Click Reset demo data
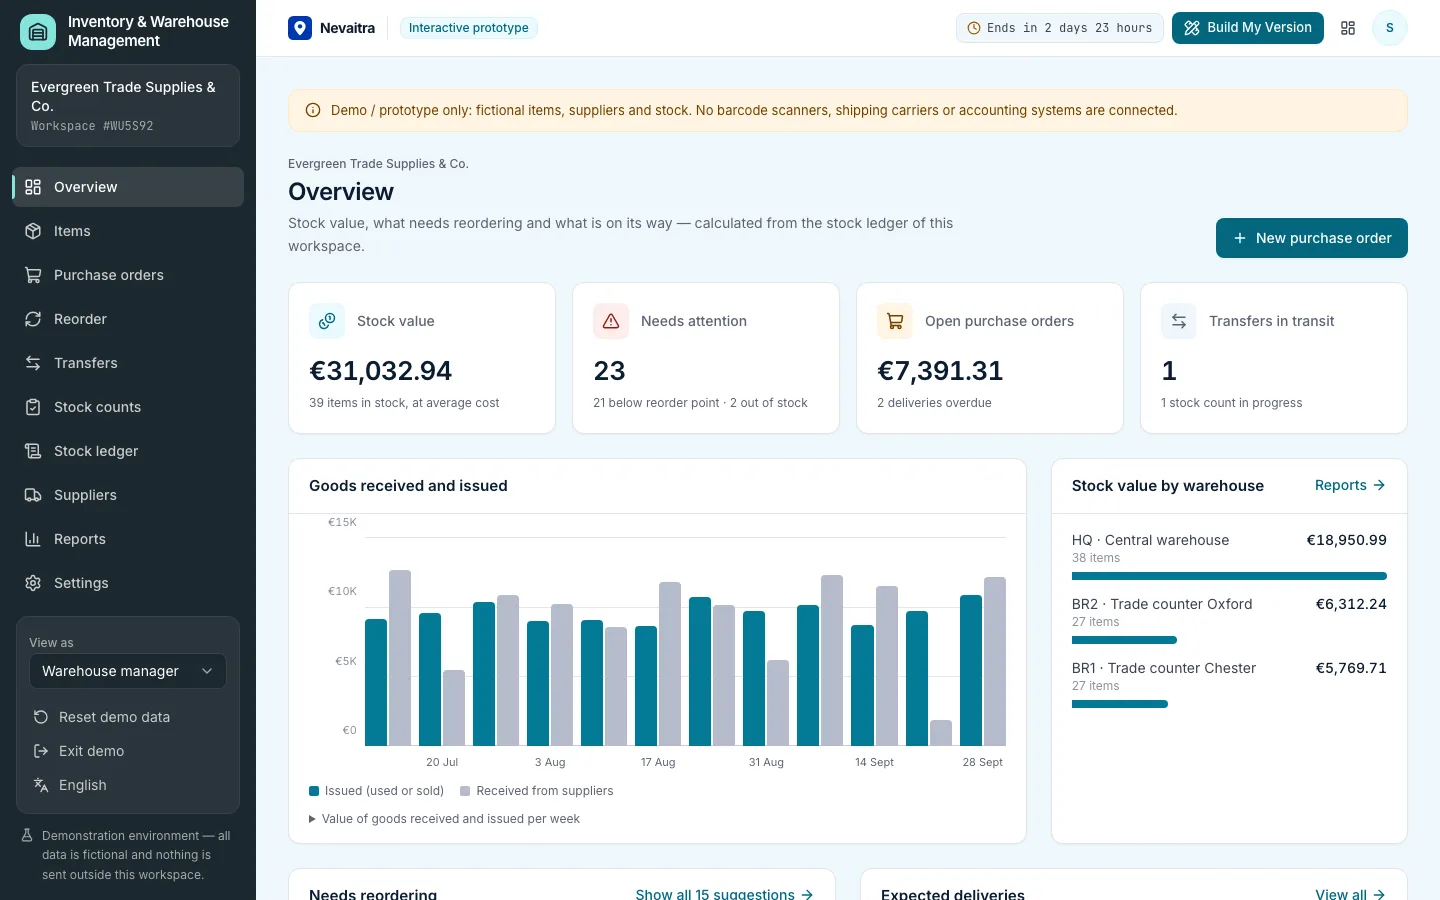This screenshot has width=1440, height=900. click(128, 717)
